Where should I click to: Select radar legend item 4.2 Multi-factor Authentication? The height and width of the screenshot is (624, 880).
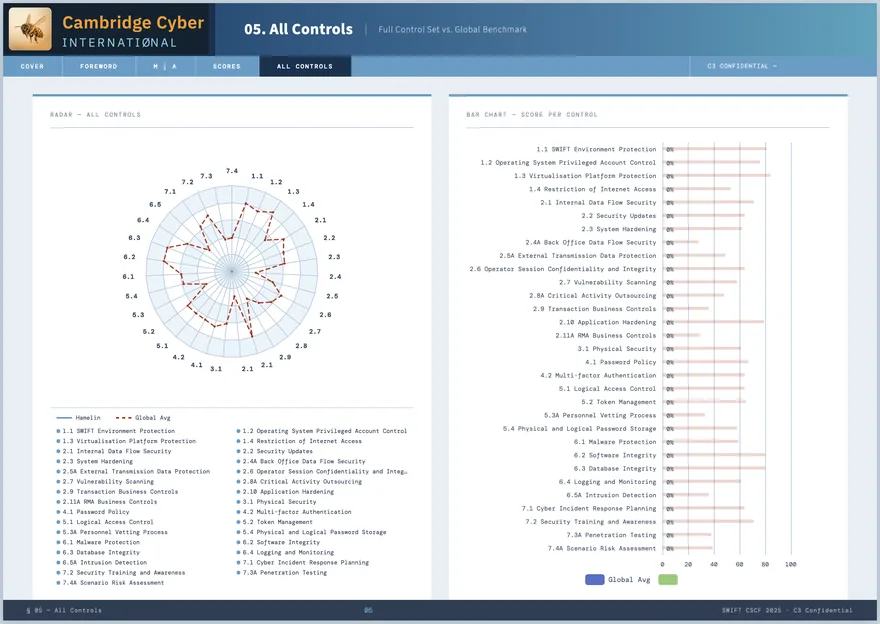[x=294, y=512]
